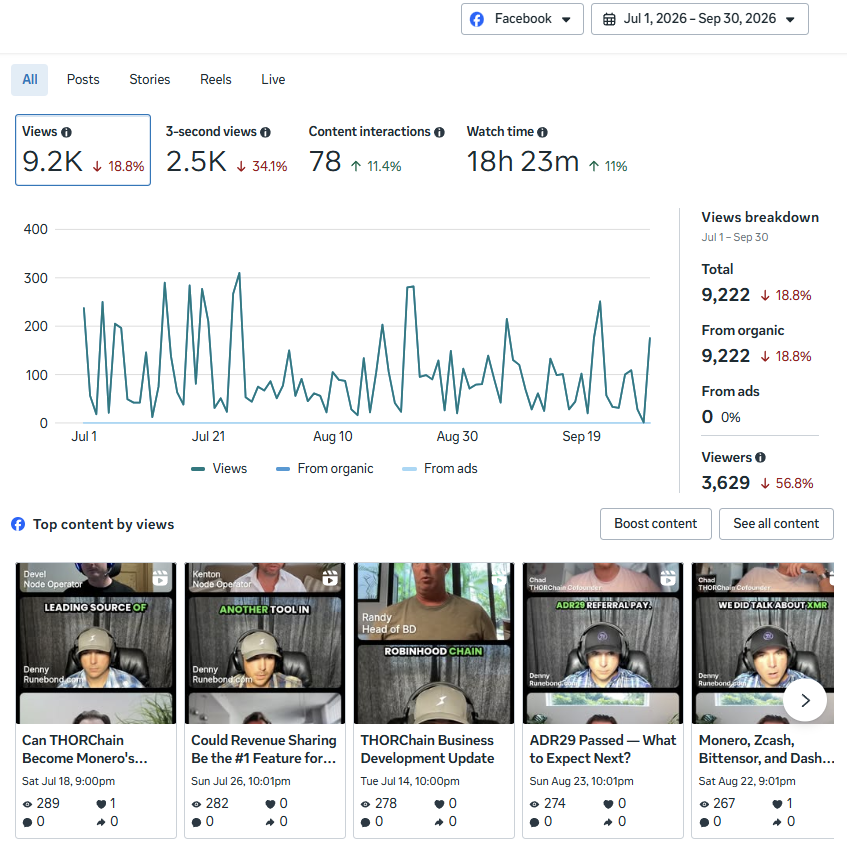Click the views eye icon showing 289
The image size is (847, 851).
(x=27, y=804)
